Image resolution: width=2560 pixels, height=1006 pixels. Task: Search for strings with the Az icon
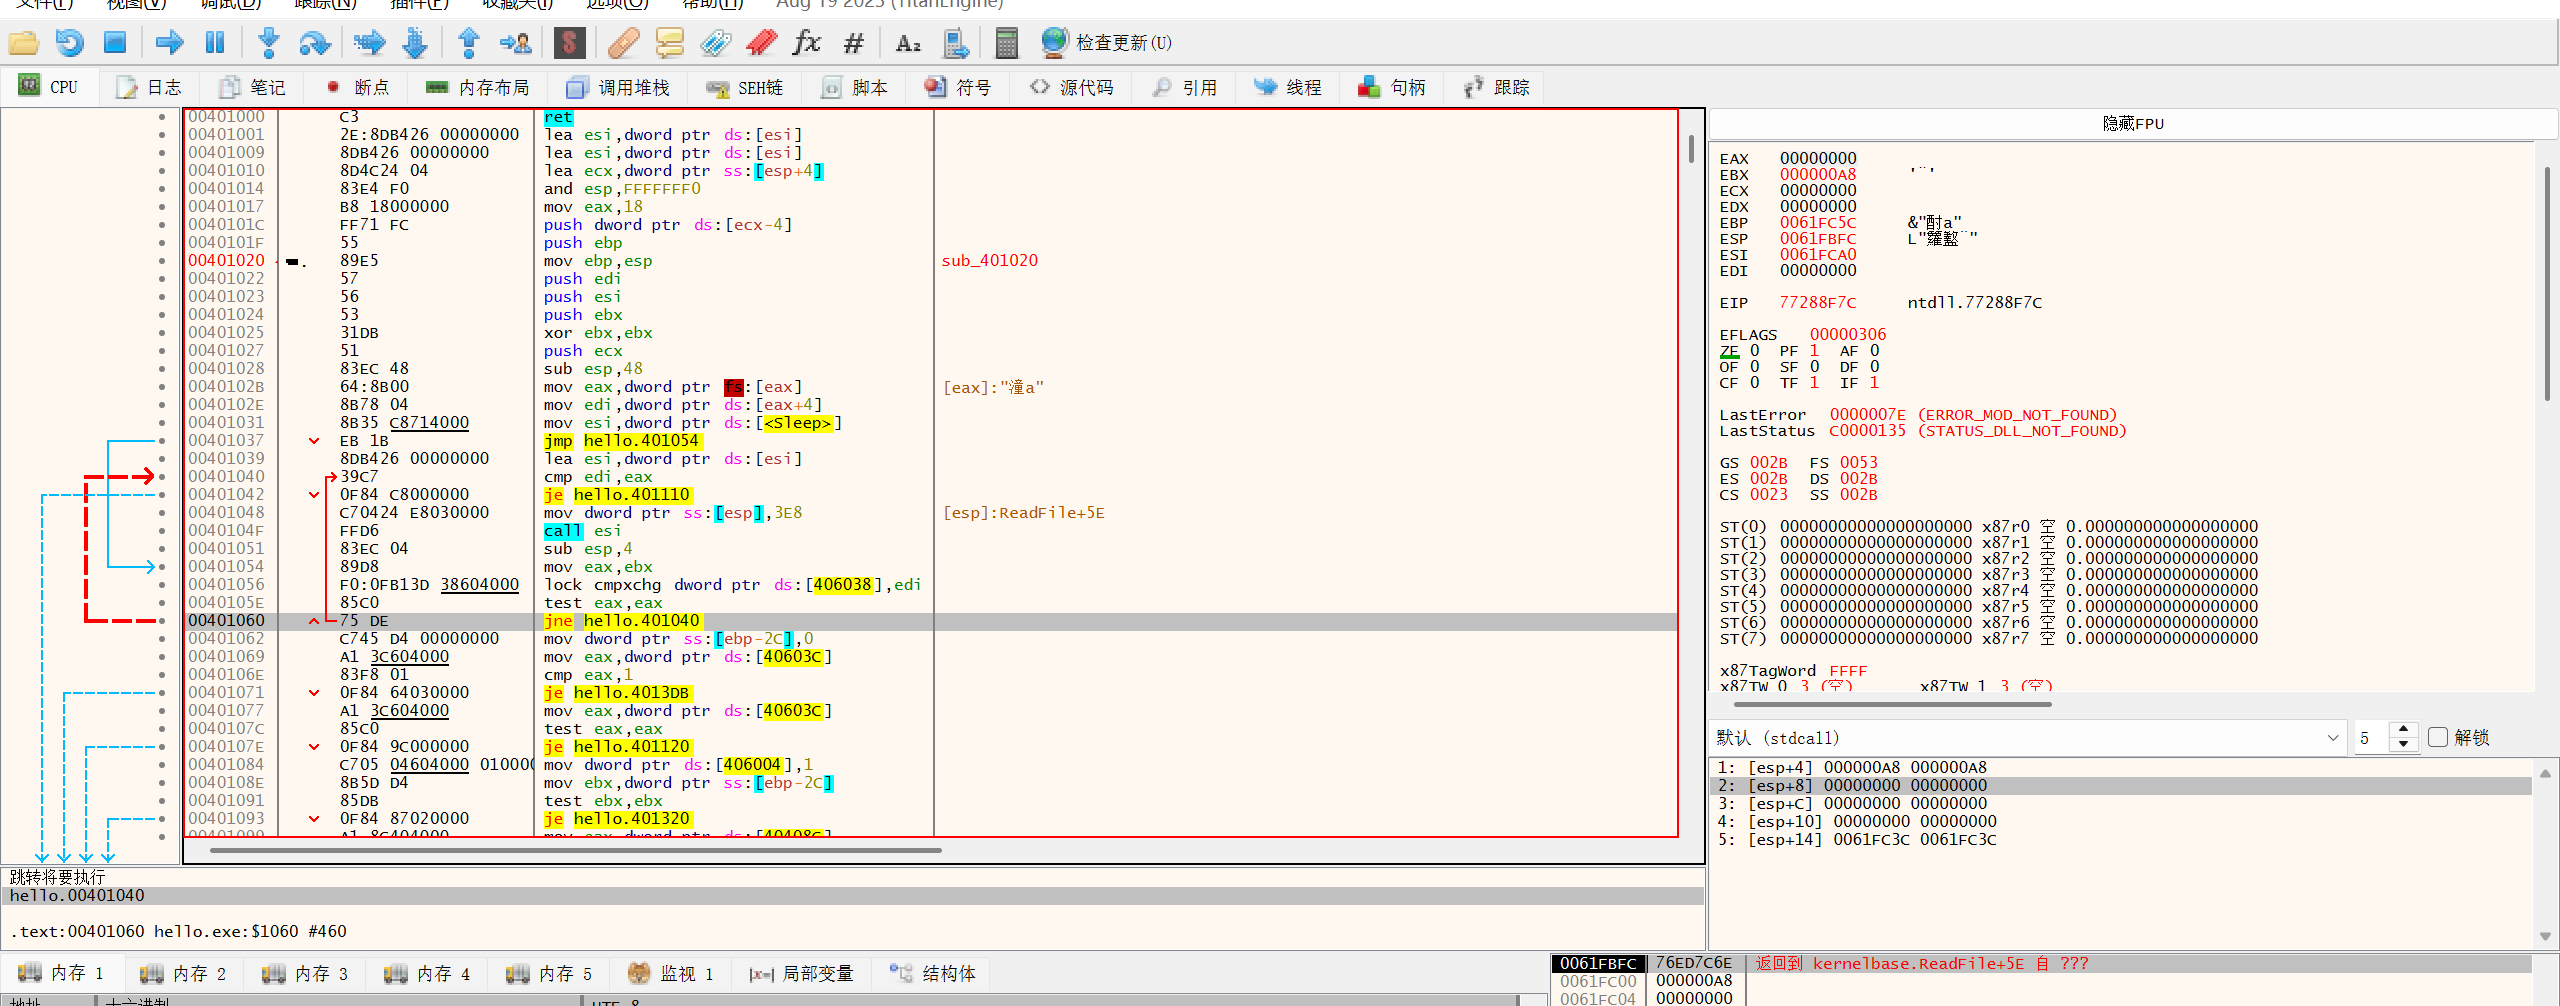[908, 43]
